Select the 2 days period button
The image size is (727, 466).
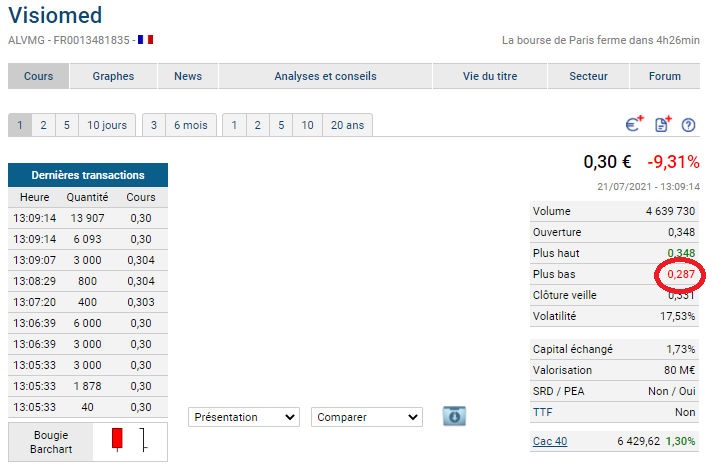[x=44, y=125]
